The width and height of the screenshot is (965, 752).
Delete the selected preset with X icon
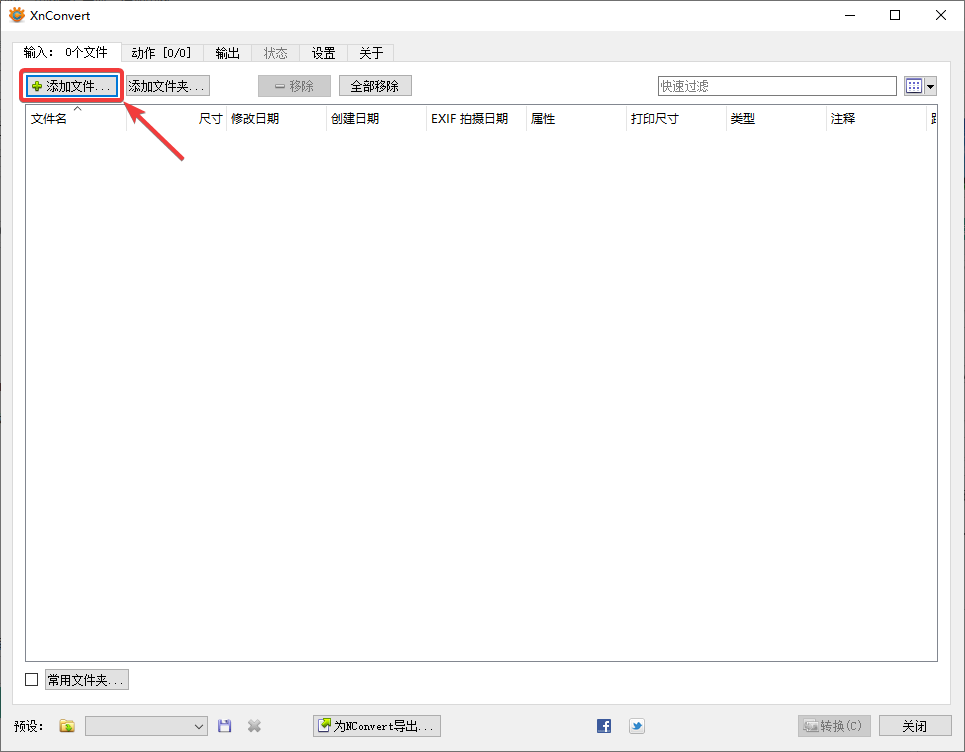[252, 726]
